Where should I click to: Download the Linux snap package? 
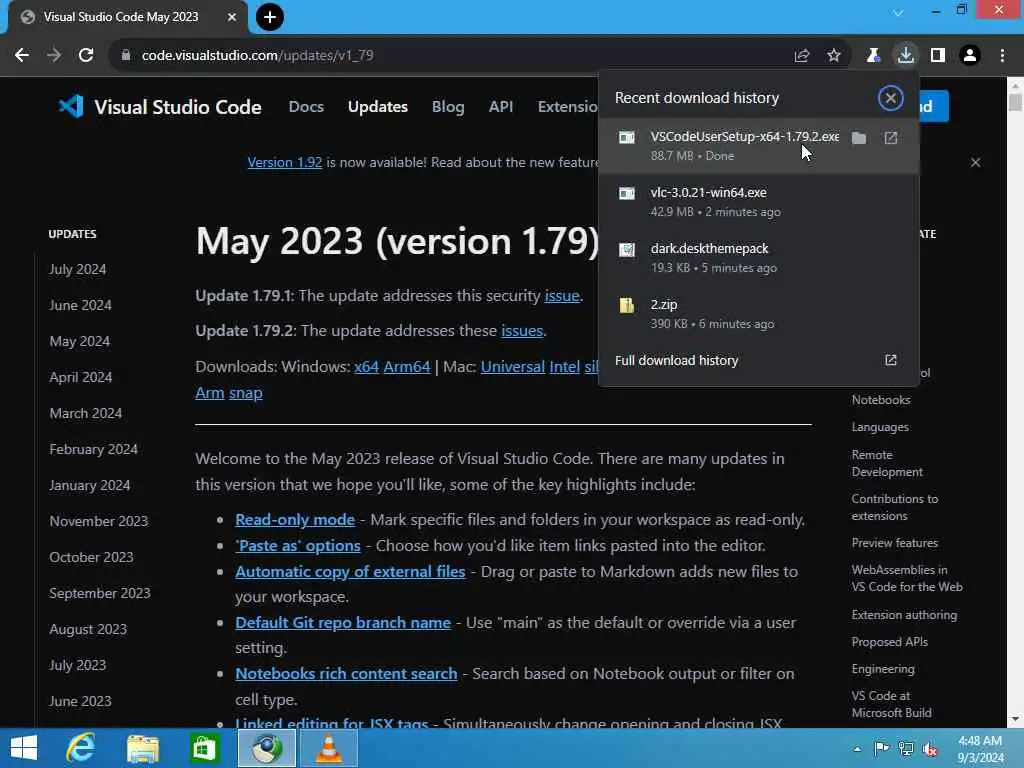(x=246, y=393)
